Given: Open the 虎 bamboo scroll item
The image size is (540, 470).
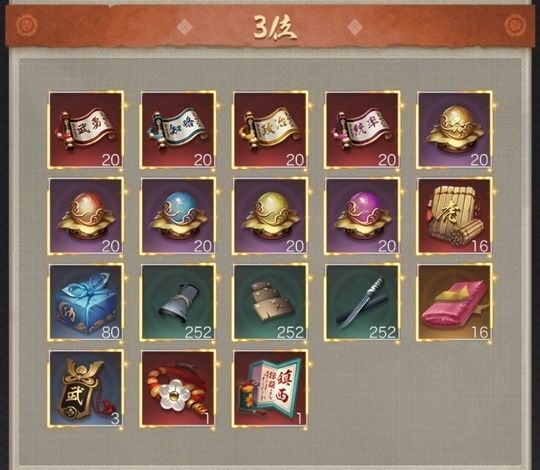Looking at the screenshot, I should tap(455, 216).
